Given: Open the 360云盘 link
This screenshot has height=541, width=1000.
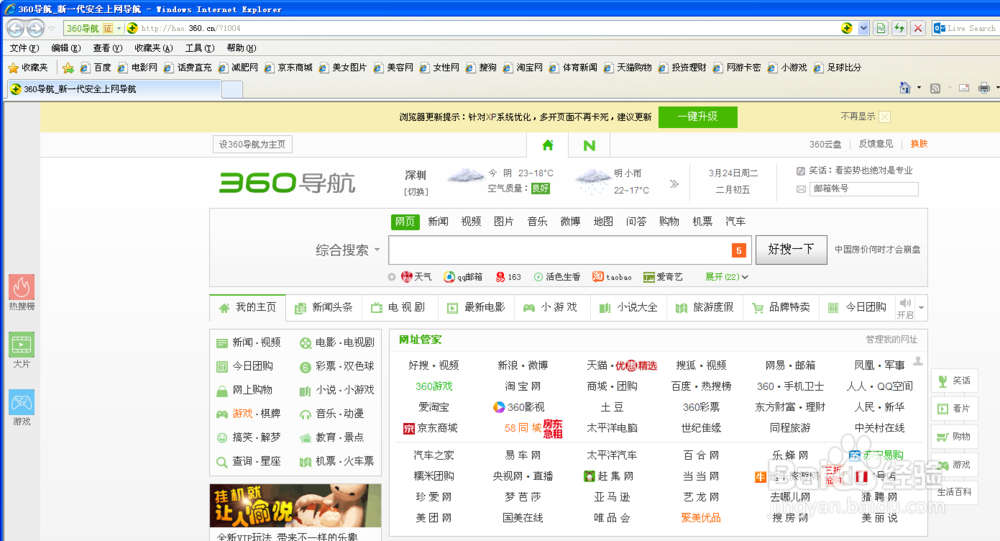Looking at the screenshot, I should tap(825, 144).
